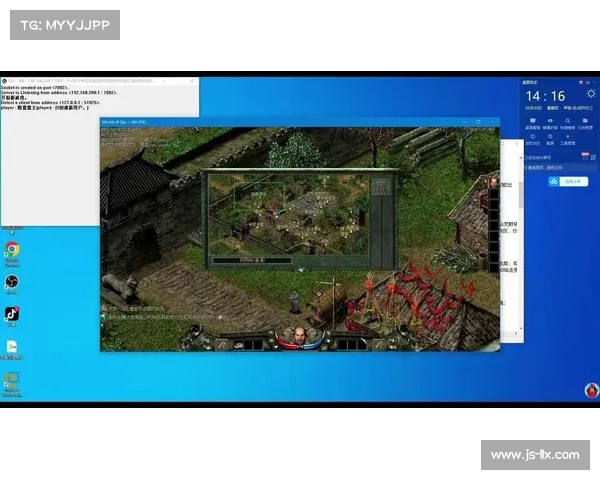Click the horse mount icon in left hotbar
600x480 pixels.
click(x=239, y=345)
